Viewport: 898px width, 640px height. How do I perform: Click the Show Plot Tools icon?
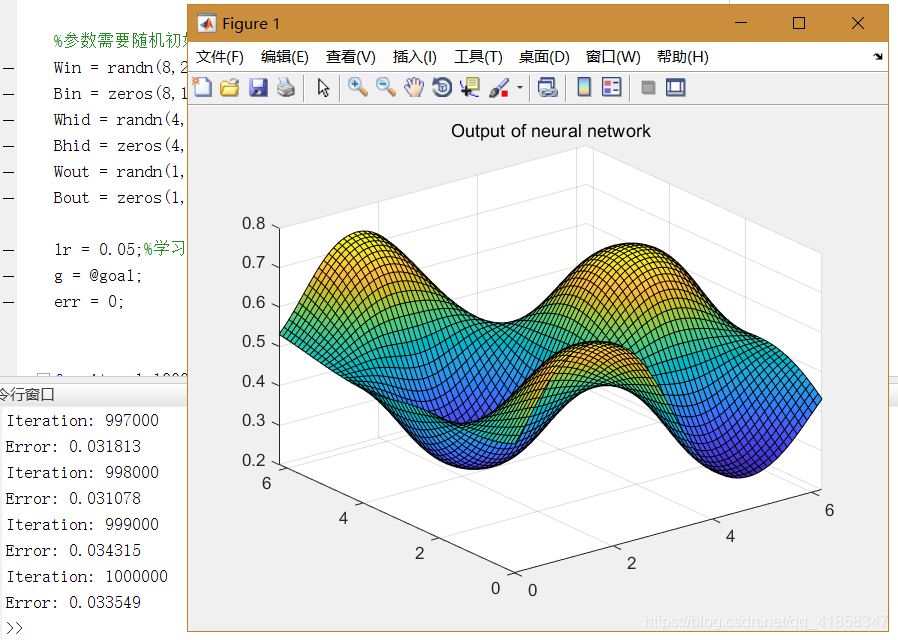click(x=676, y=88)
